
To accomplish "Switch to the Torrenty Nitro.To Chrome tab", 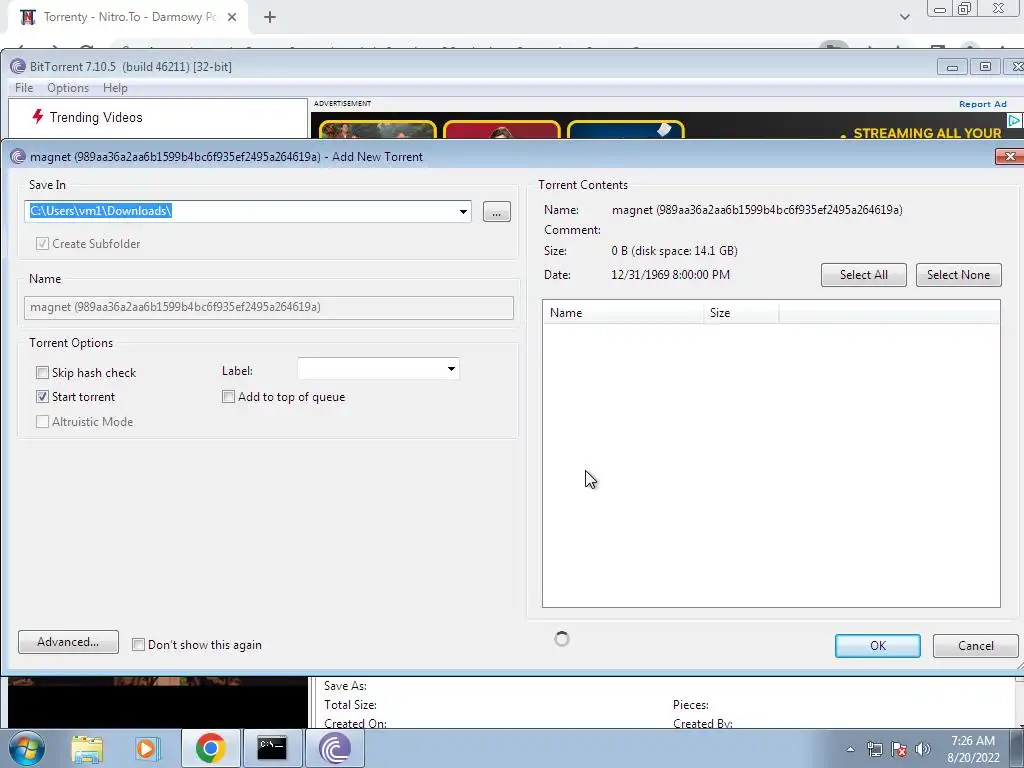I will click(129, 17).
